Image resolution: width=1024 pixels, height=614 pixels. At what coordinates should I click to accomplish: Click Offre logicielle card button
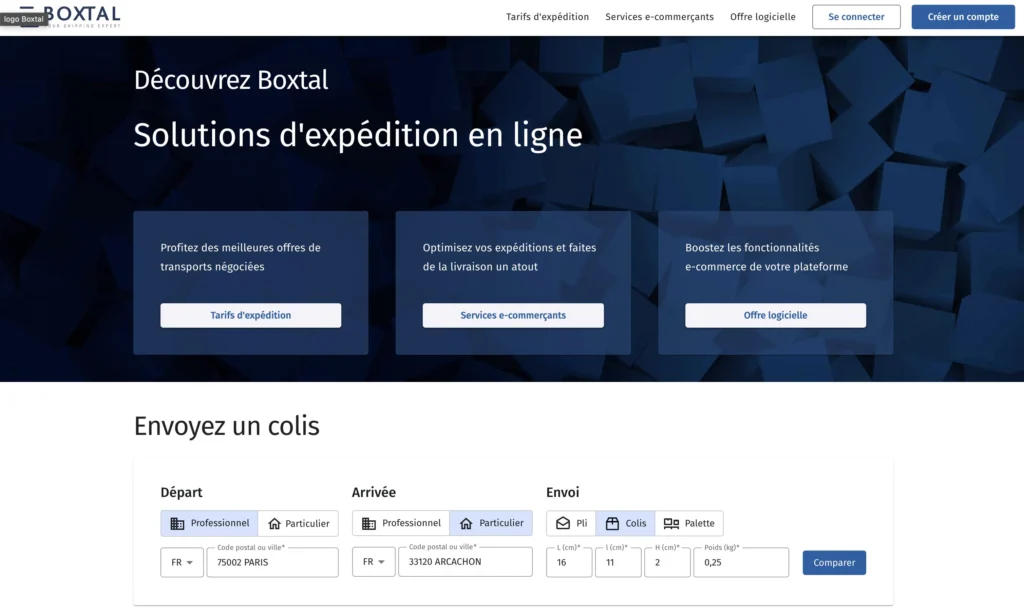click(x=775, y=315)
